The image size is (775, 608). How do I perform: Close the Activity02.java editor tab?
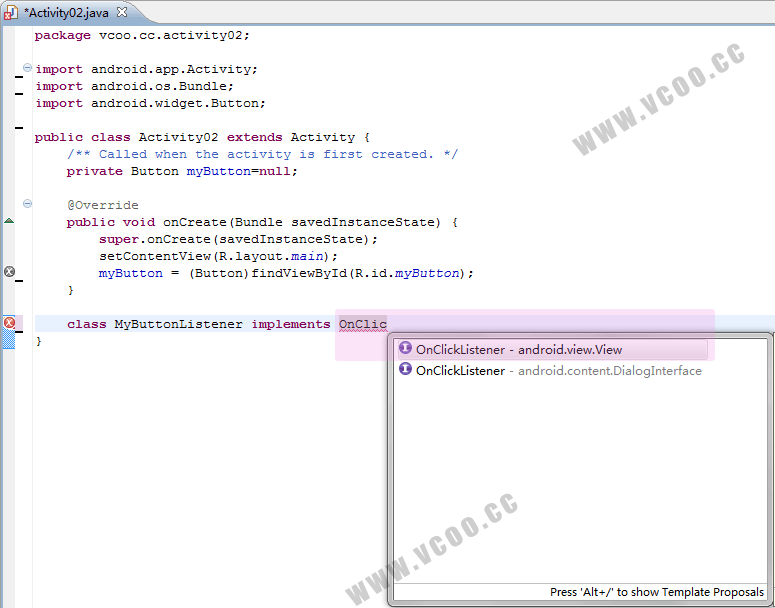pos(122,12)
